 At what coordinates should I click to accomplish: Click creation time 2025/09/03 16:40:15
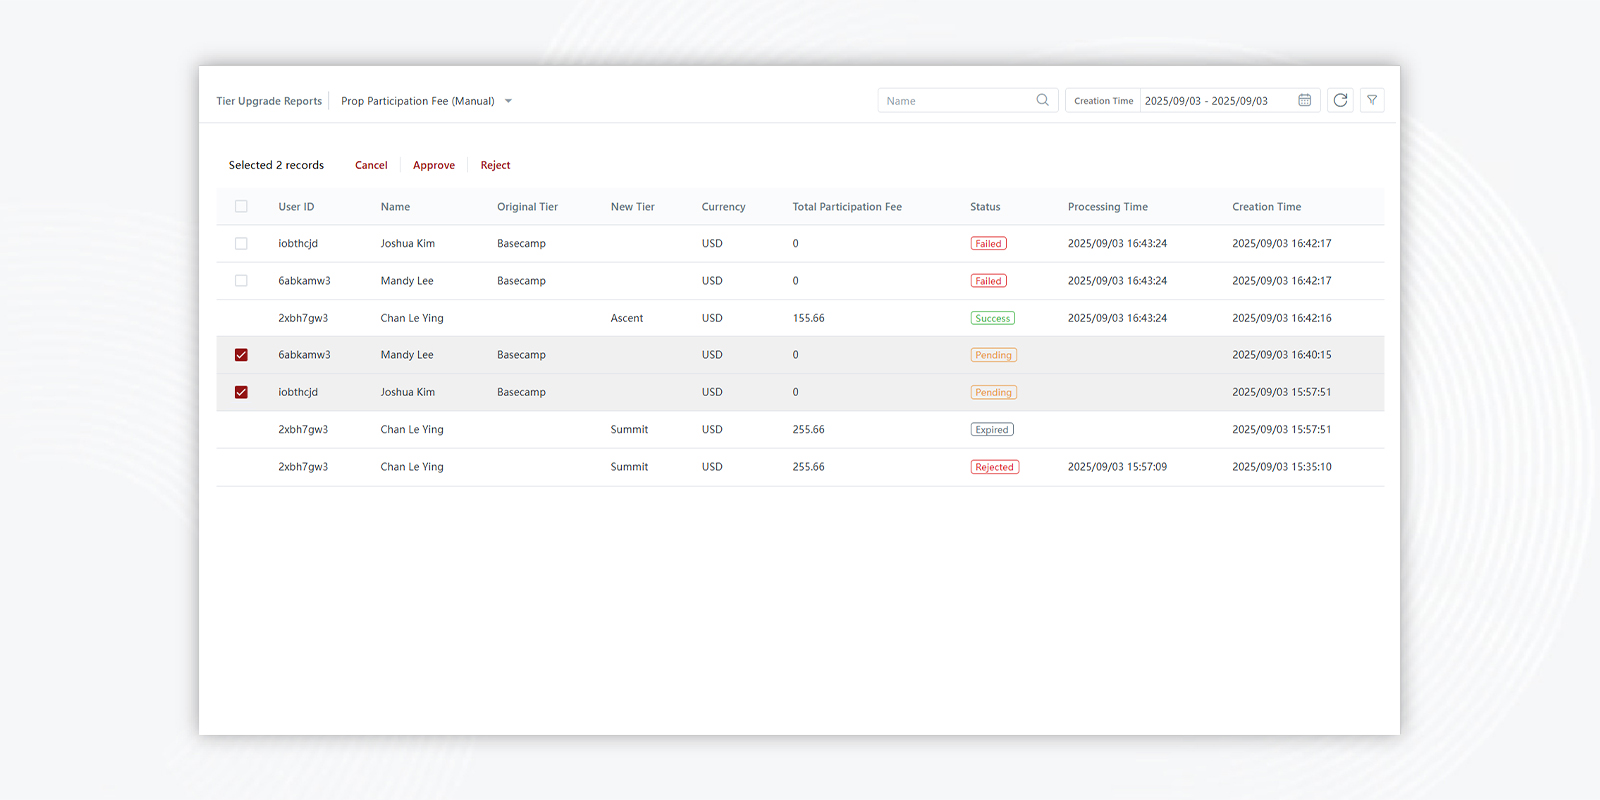point(1282,355)
